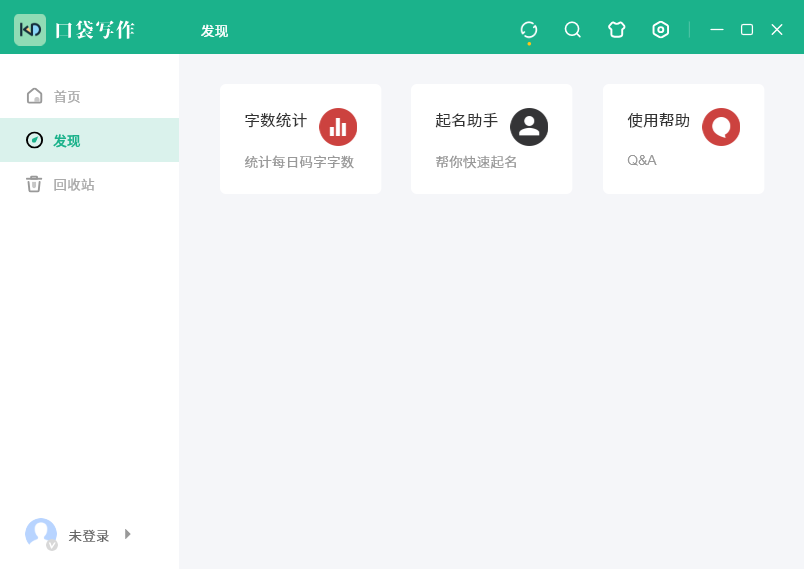Image resolution: width=804 pixels, height=569 pixels.
Task: Open the 起名助手 card title
Action: tap(467, 120)
